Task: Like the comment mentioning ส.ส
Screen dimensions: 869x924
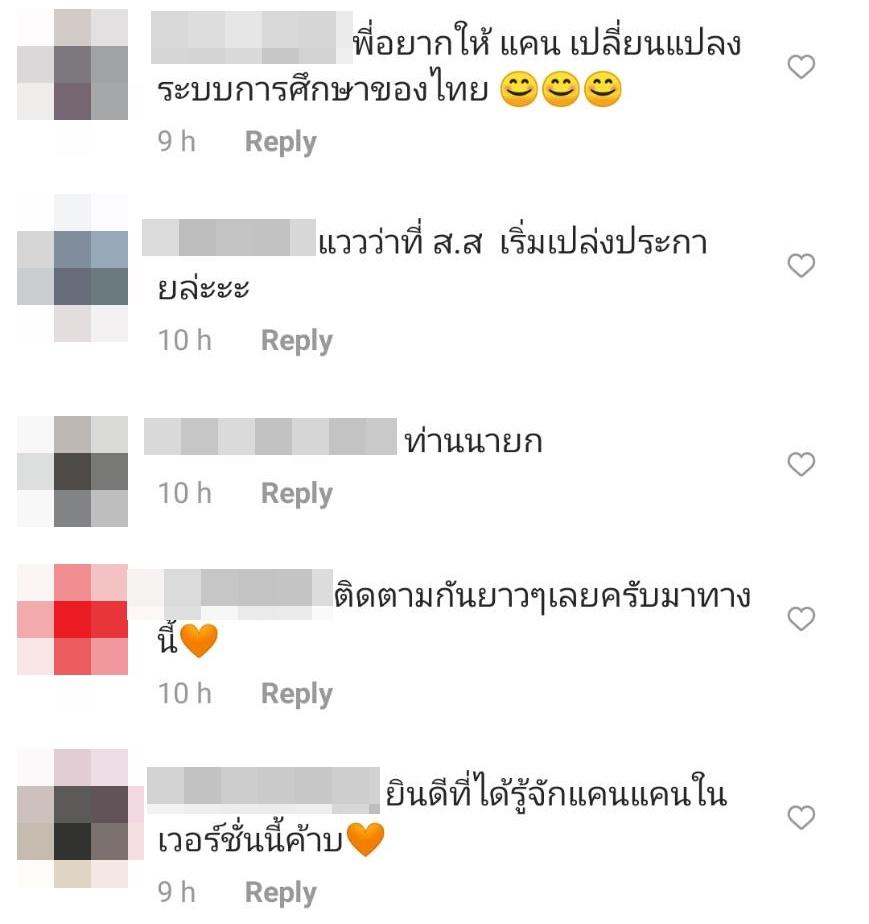Action: click(x=801, y=265)
